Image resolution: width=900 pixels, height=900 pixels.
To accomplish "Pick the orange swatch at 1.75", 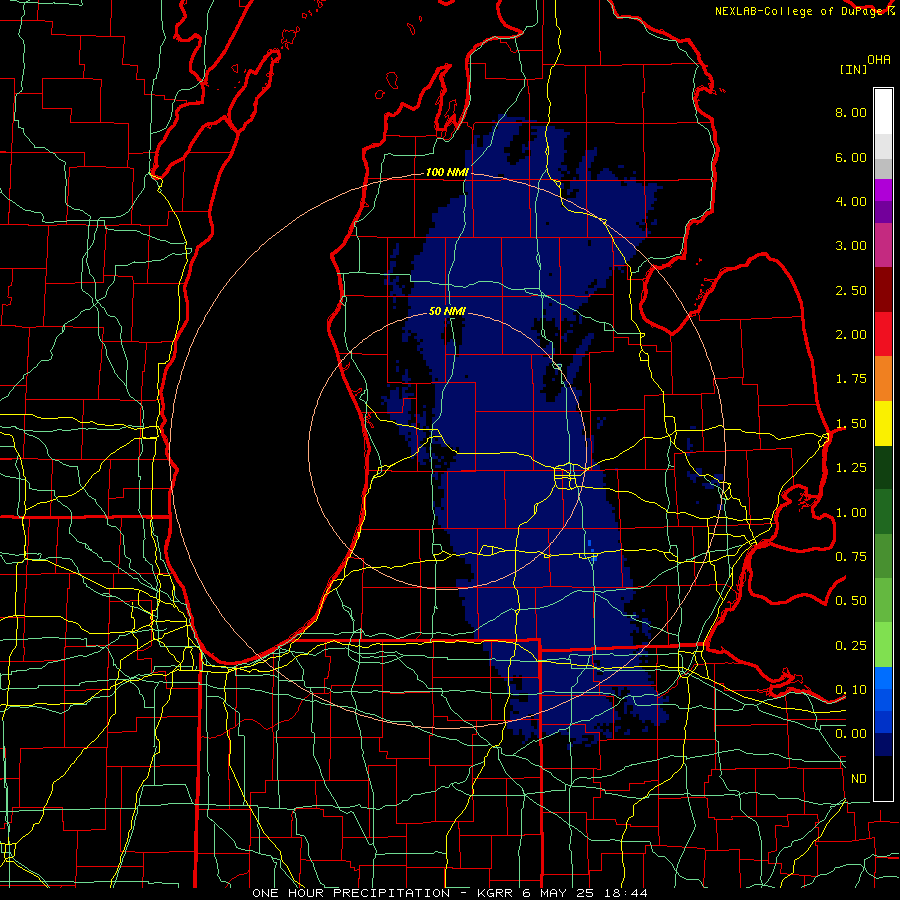I will [x=883, y=379].
